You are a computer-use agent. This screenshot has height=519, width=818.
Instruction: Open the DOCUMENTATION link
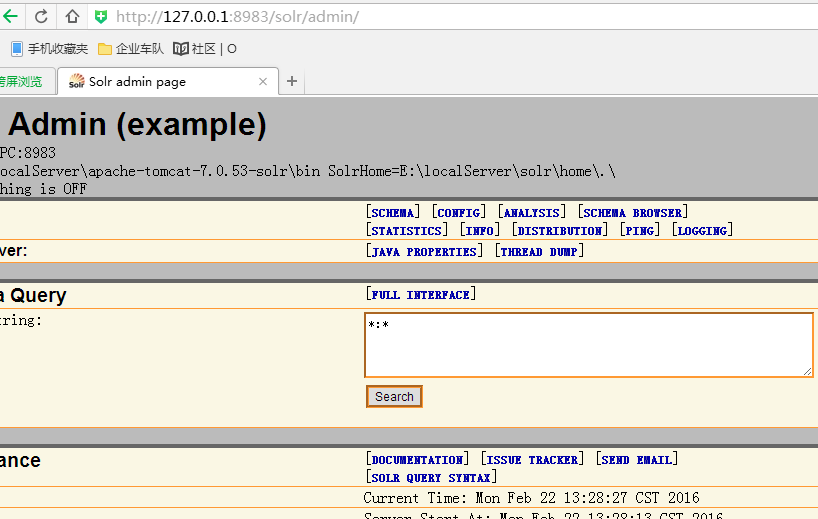pos(417,460)
